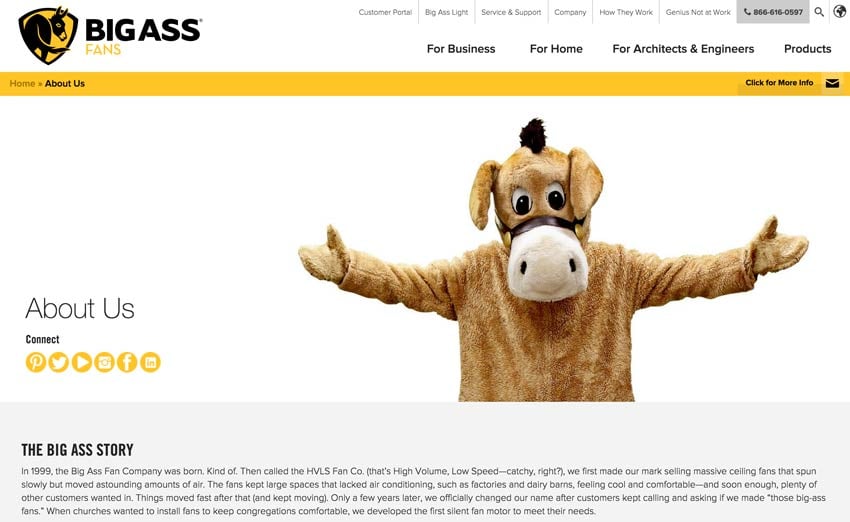Click the search magnifier icon
The image size is (850, 522).
[819, 12]
